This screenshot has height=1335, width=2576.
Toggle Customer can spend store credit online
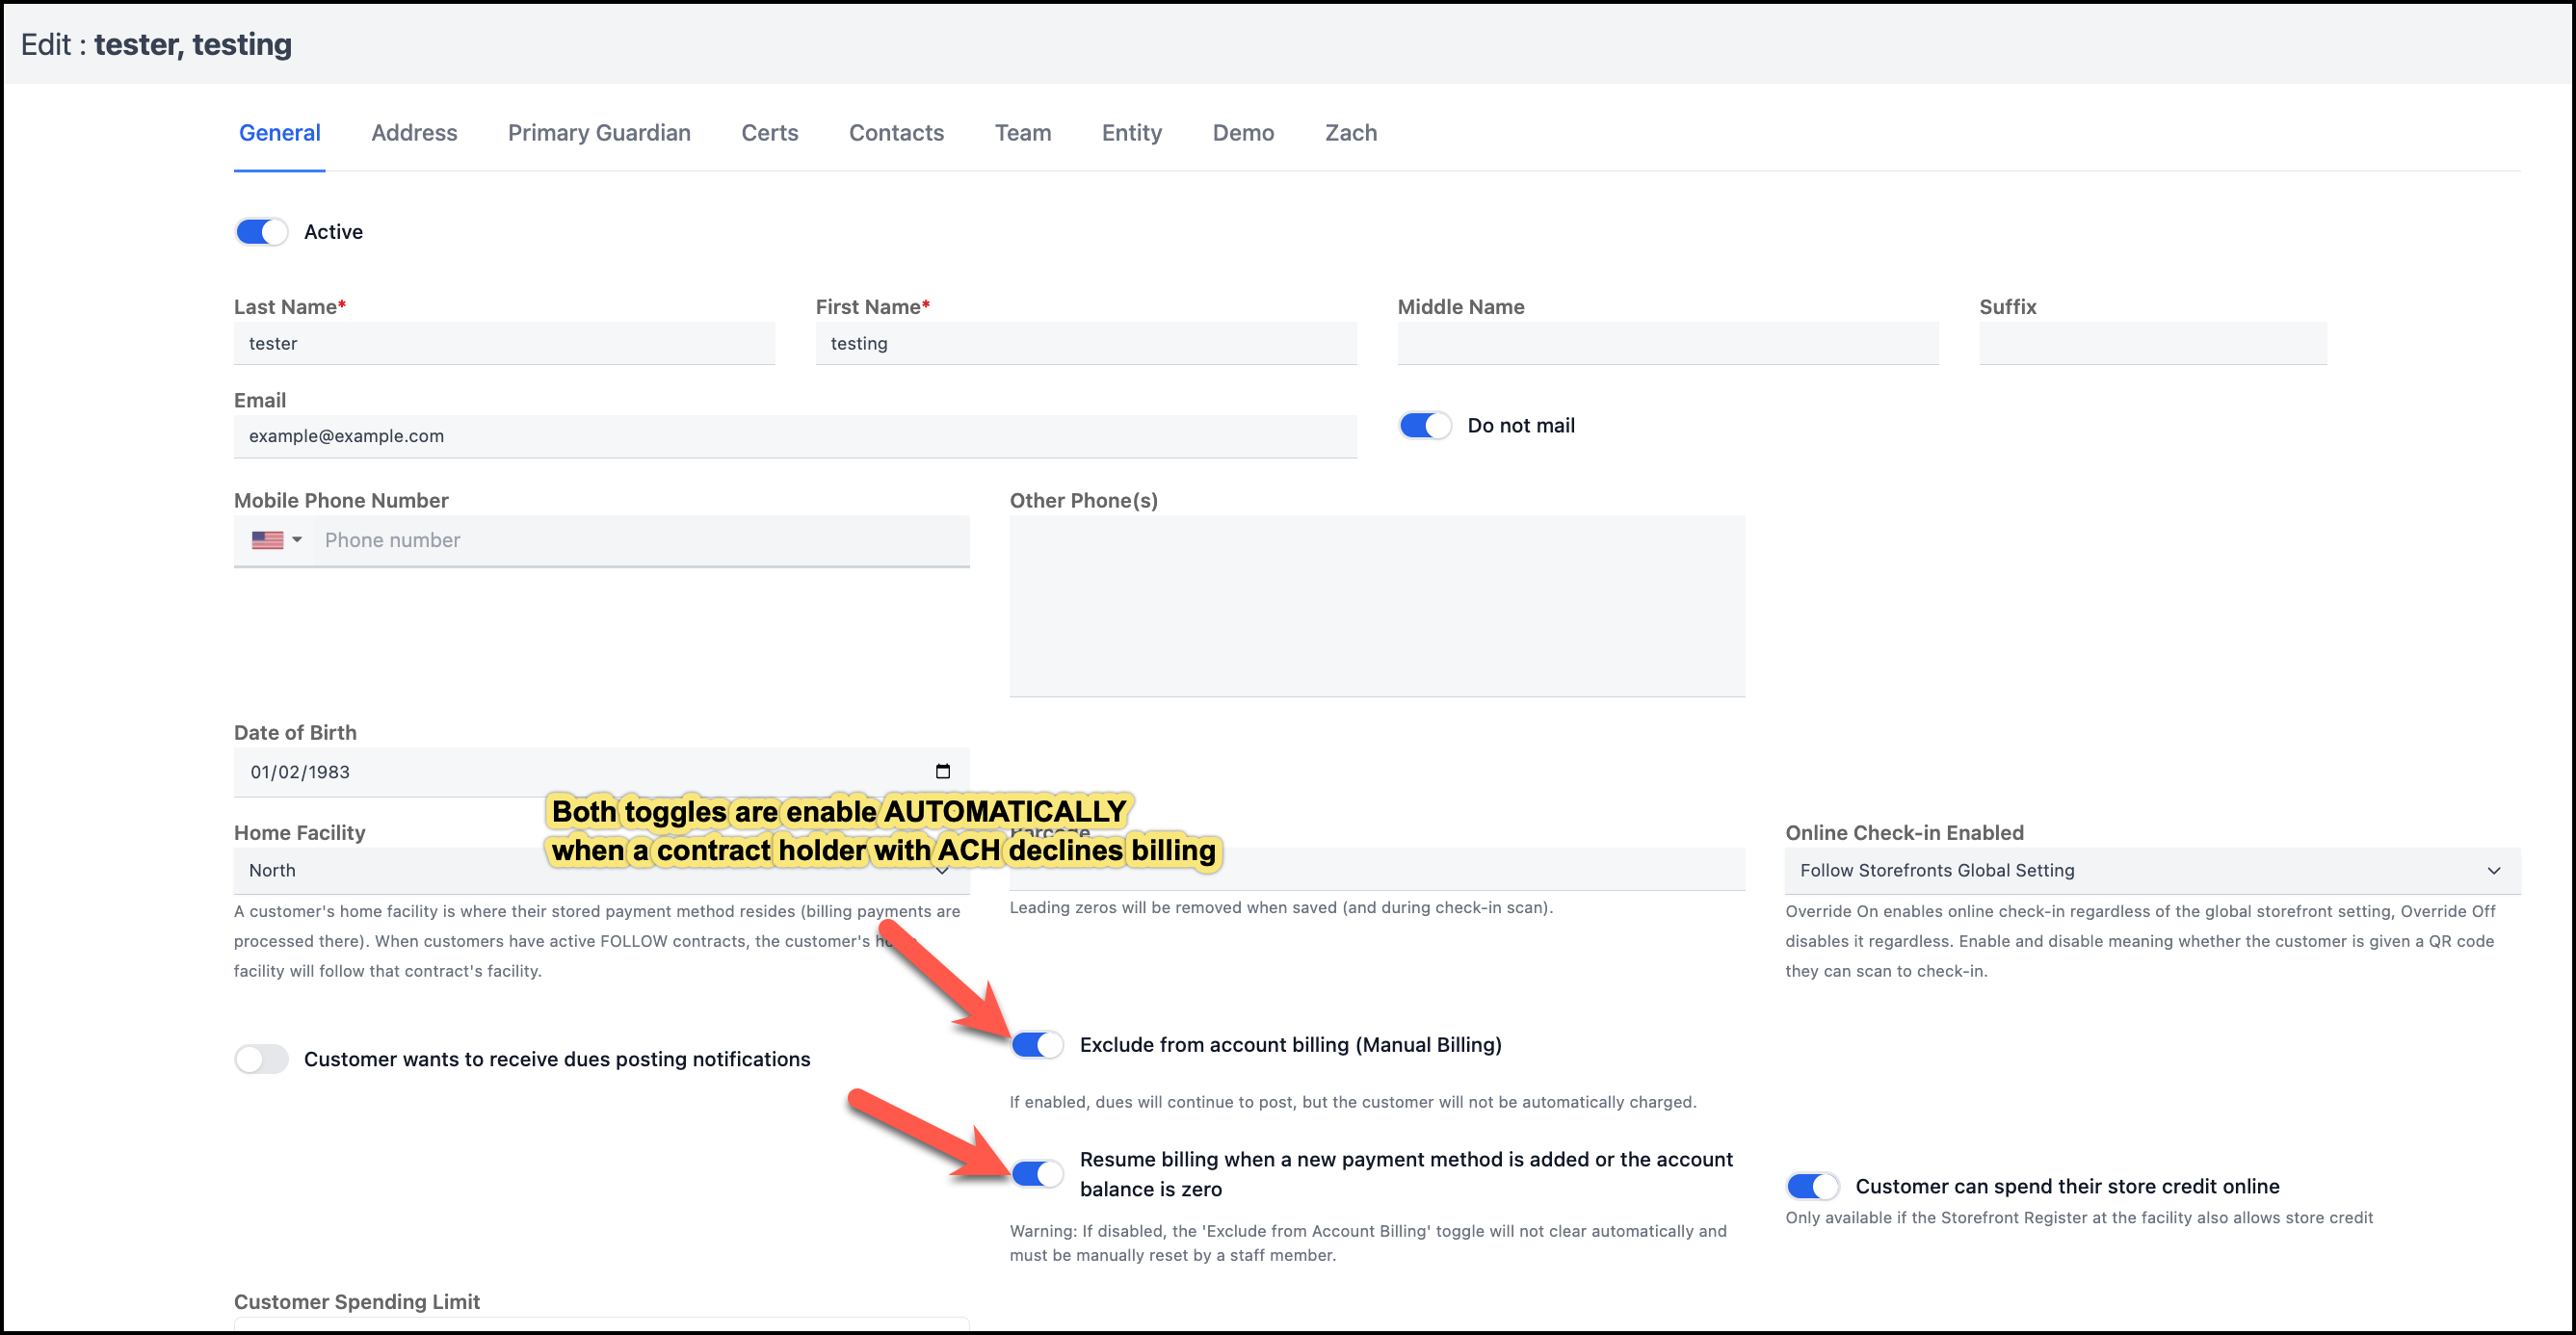point(1812,1186)
